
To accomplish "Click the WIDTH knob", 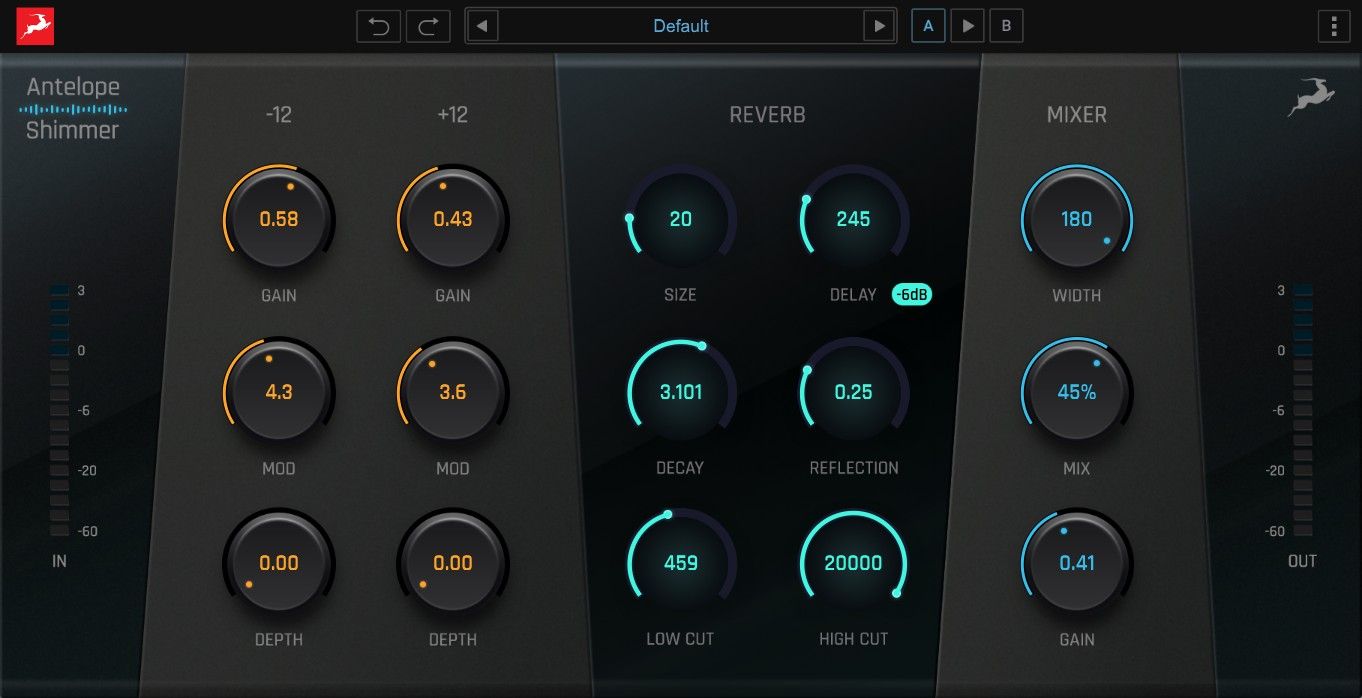I will pos(1077,218).
